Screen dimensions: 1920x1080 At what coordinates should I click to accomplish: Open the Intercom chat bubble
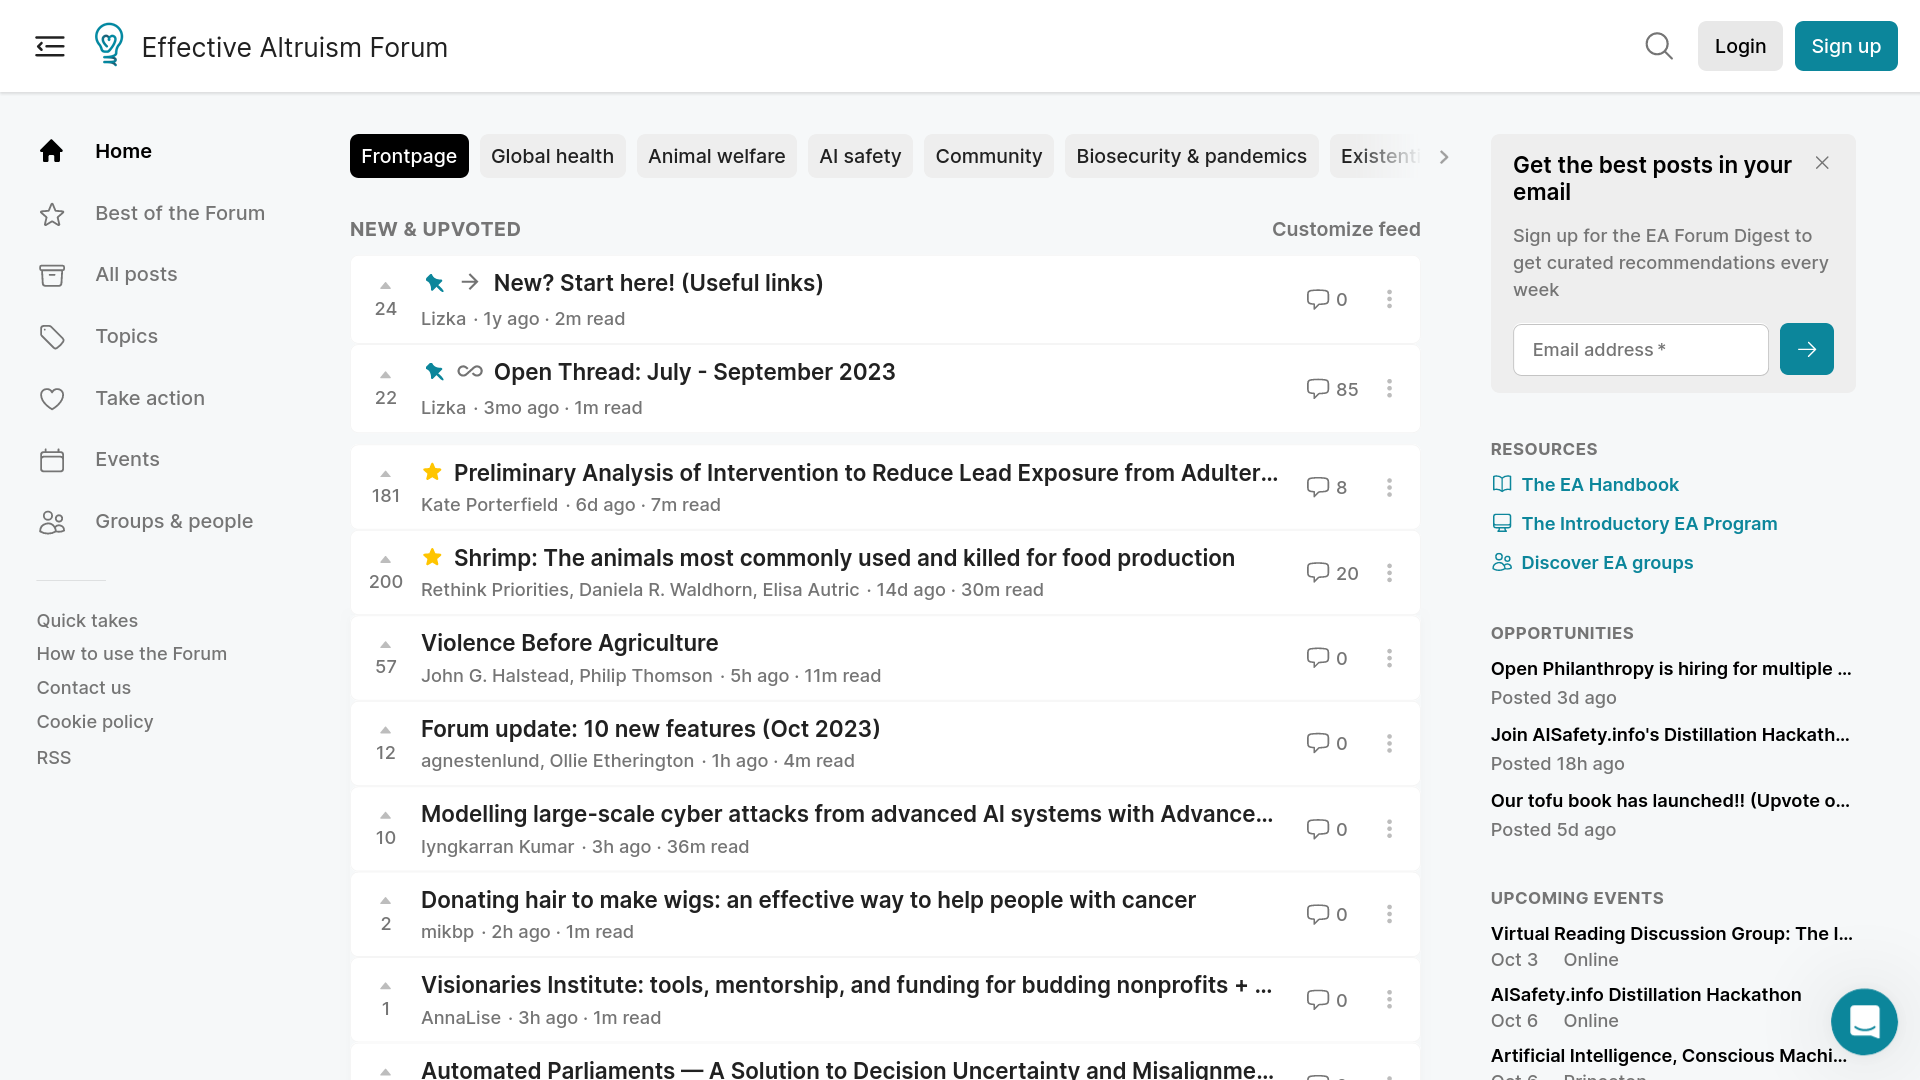pyautogui.click(x=1864, y=1021)
